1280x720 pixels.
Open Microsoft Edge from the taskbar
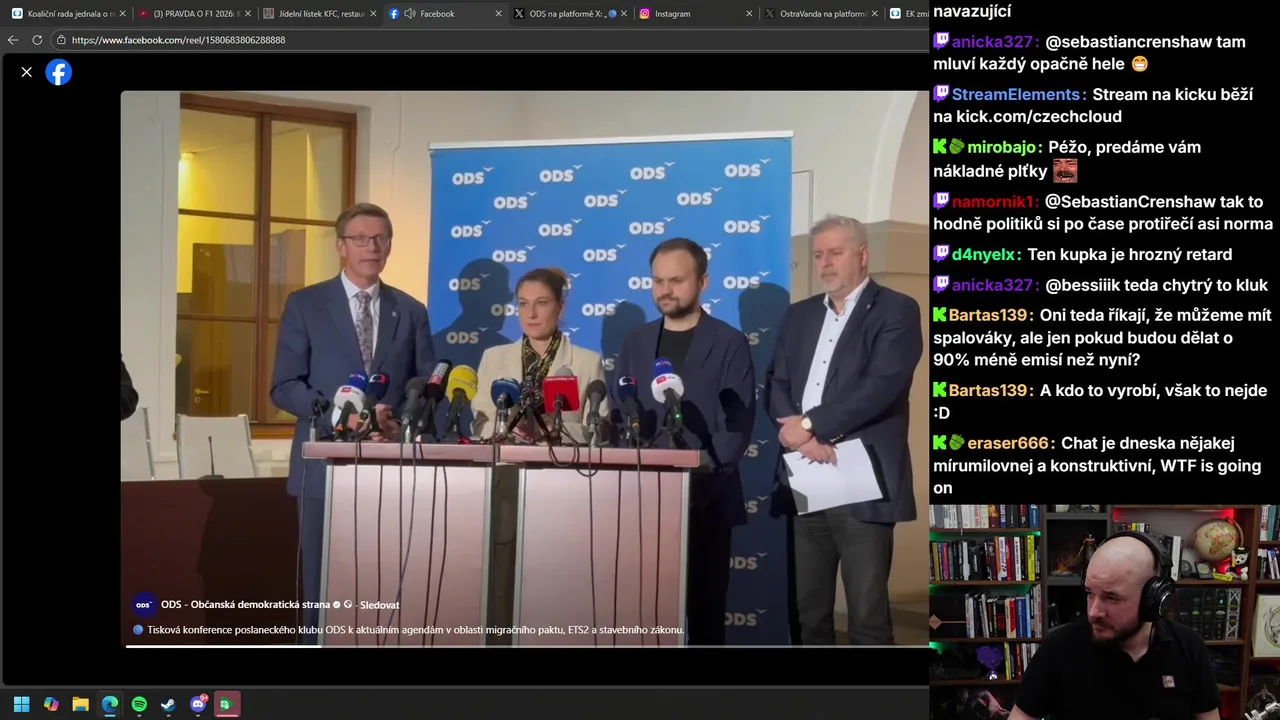(x=110, y=704)
